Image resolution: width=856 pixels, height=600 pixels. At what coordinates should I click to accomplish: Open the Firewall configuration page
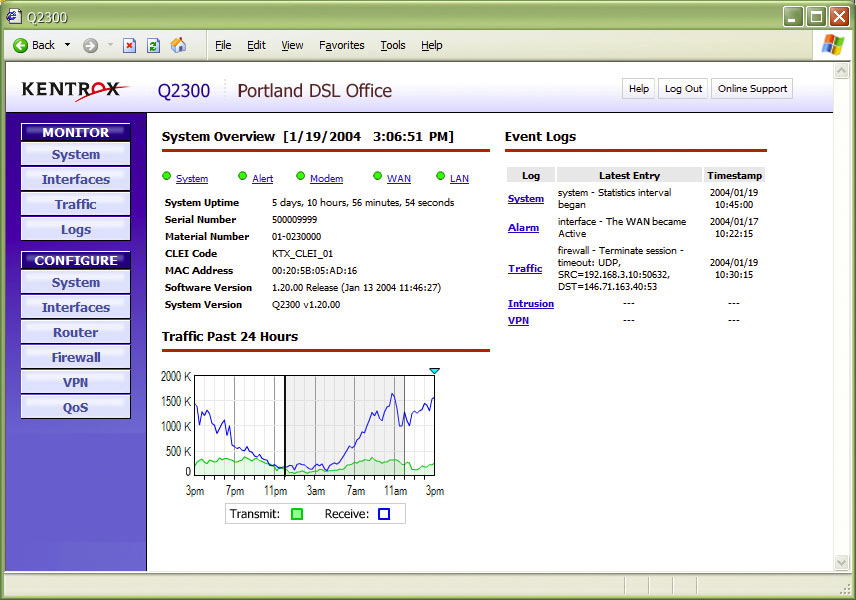(75, 358)
